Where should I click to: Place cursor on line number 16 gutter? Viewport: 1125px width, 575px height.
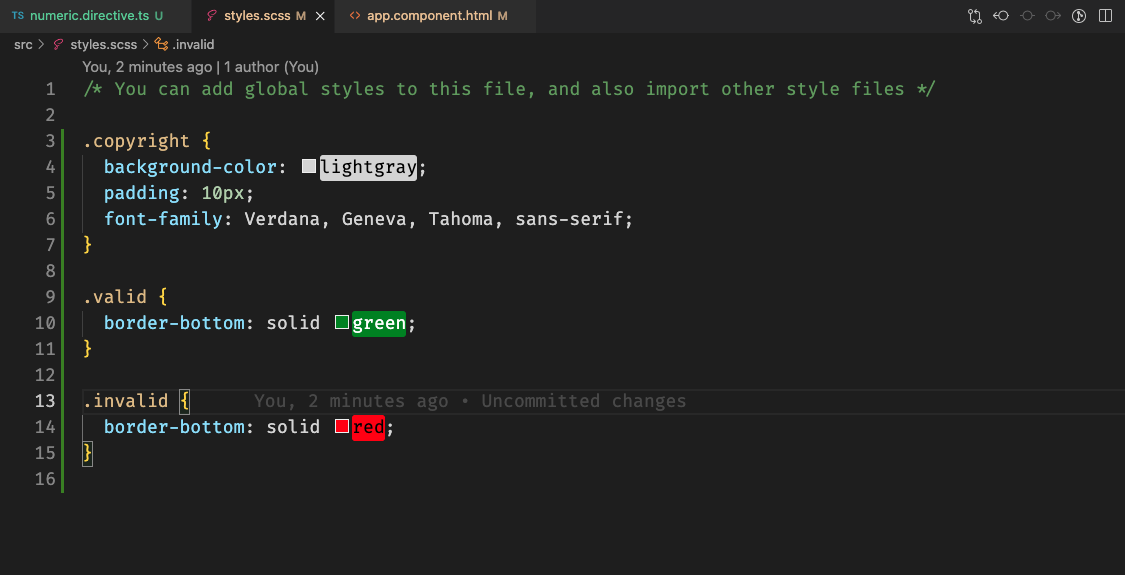44,479
